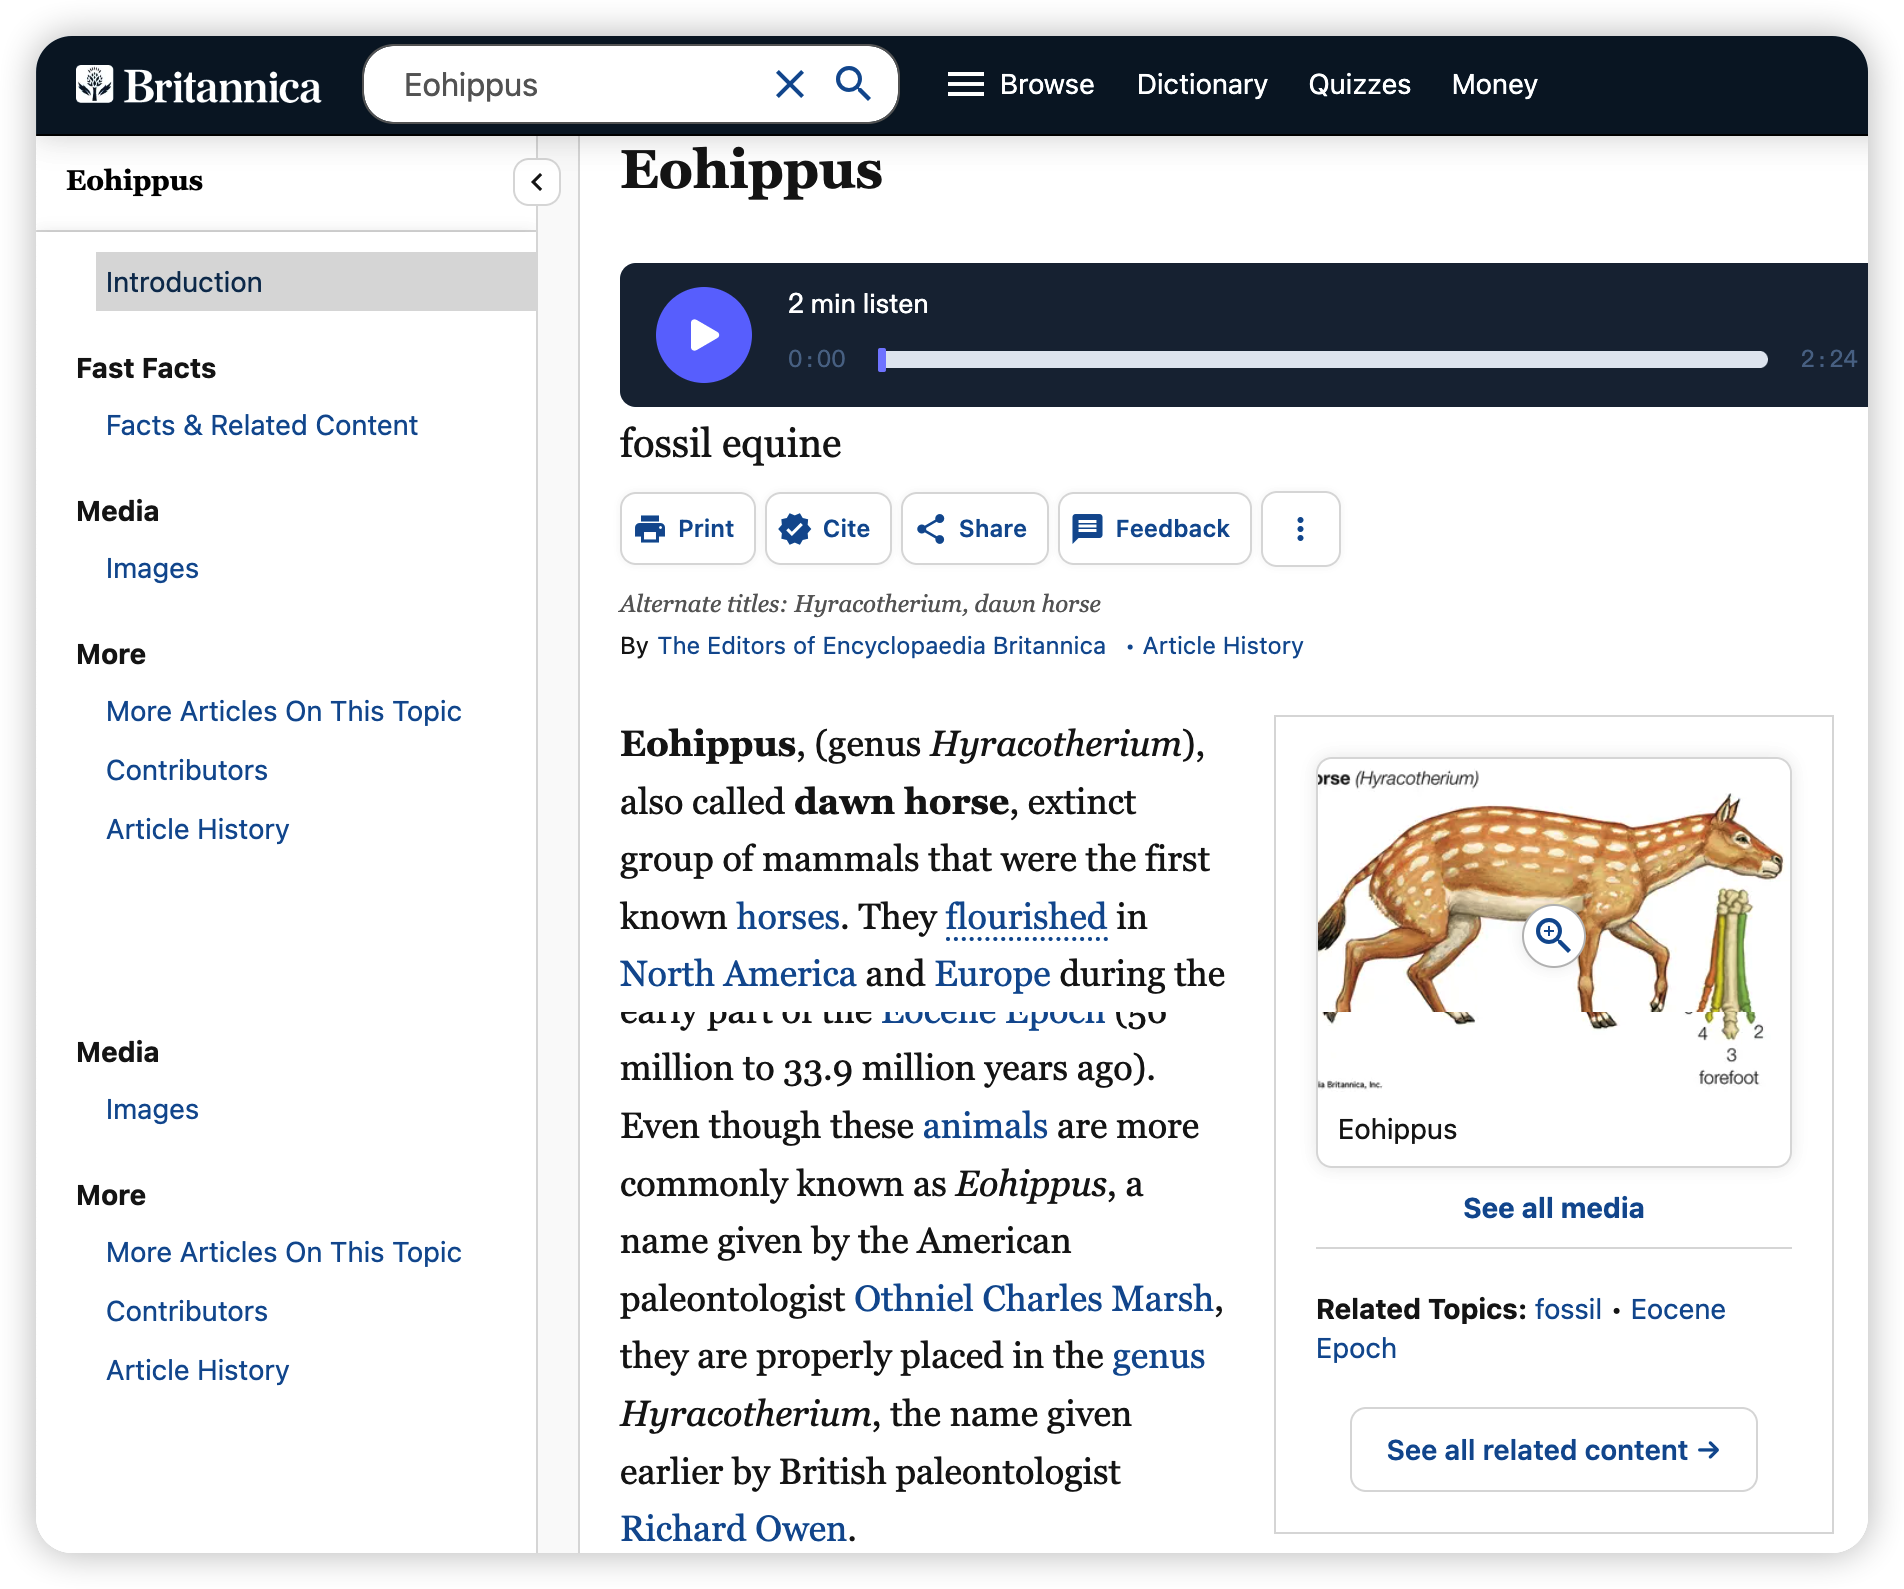The width and height of the screenshot is (1904, 1589).
Task: Play the article audio narration
Action: [704, 335]
